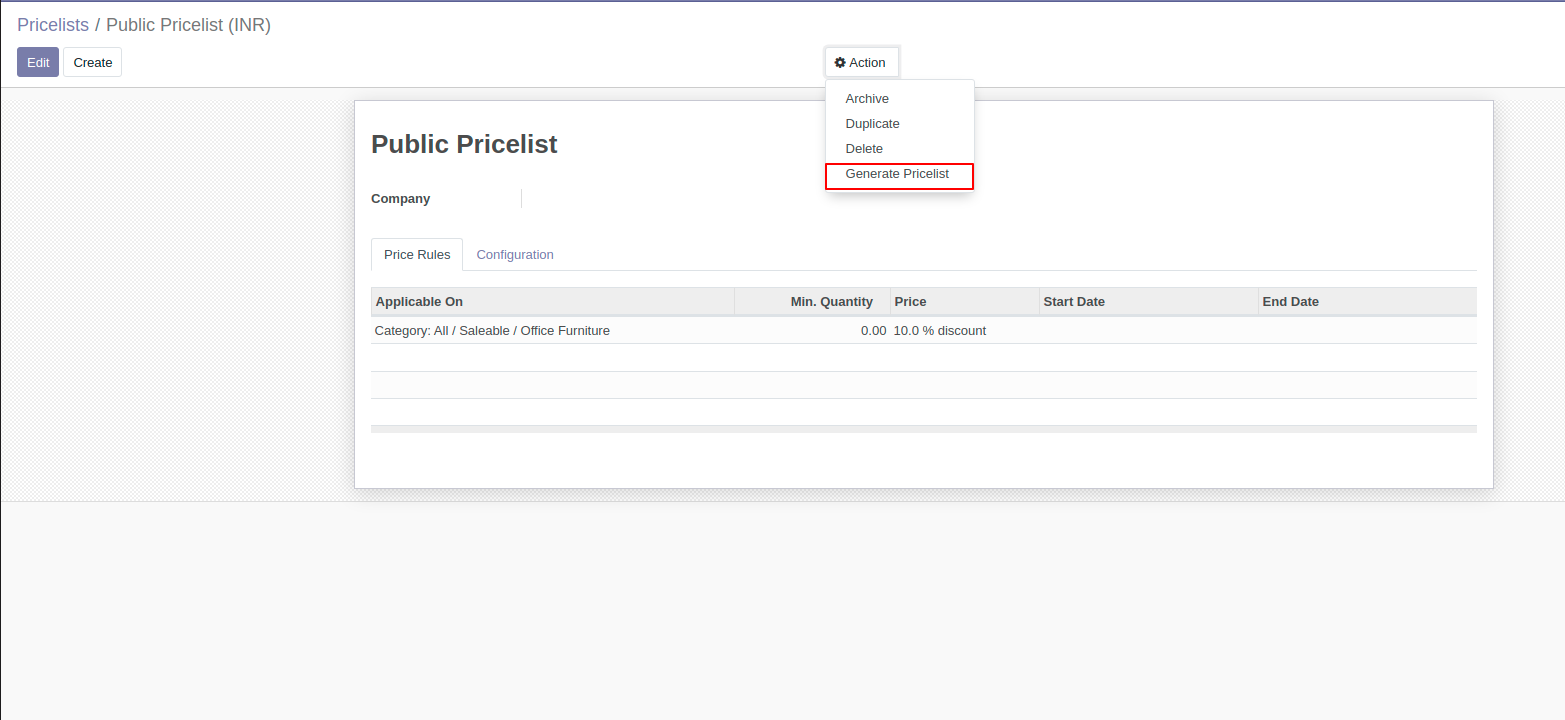Click the 0.00 min quantity cell
The width and height of the screenshot is (1565, 720).
[x=812, y=330]
